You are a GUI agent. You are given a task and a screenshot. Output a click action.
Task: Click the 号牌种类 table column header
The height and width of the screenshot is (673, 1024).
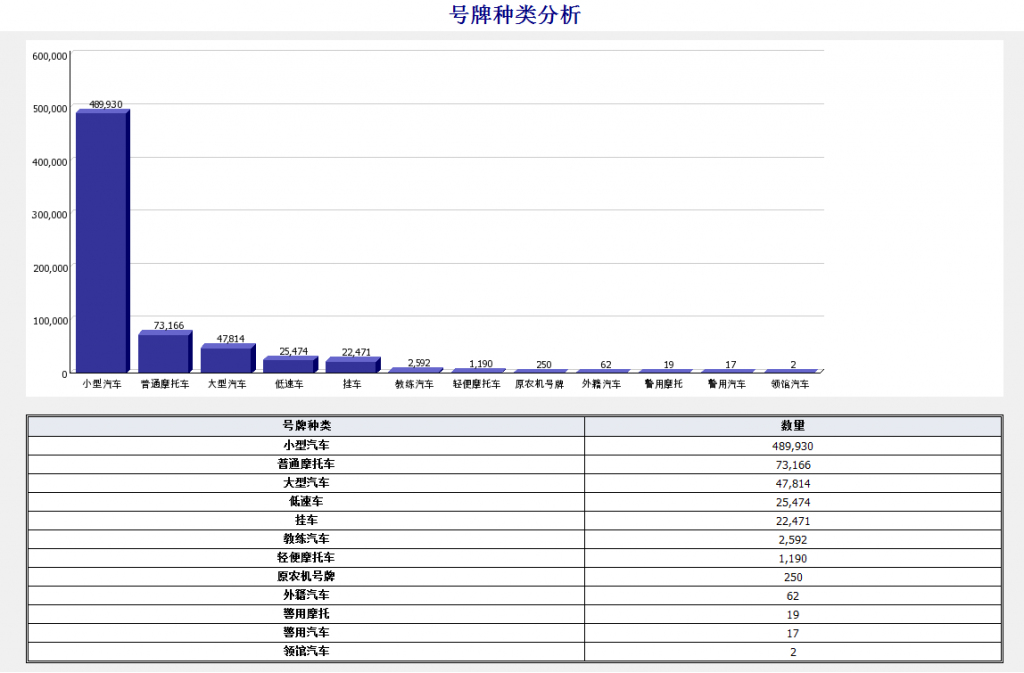(306, 426)
